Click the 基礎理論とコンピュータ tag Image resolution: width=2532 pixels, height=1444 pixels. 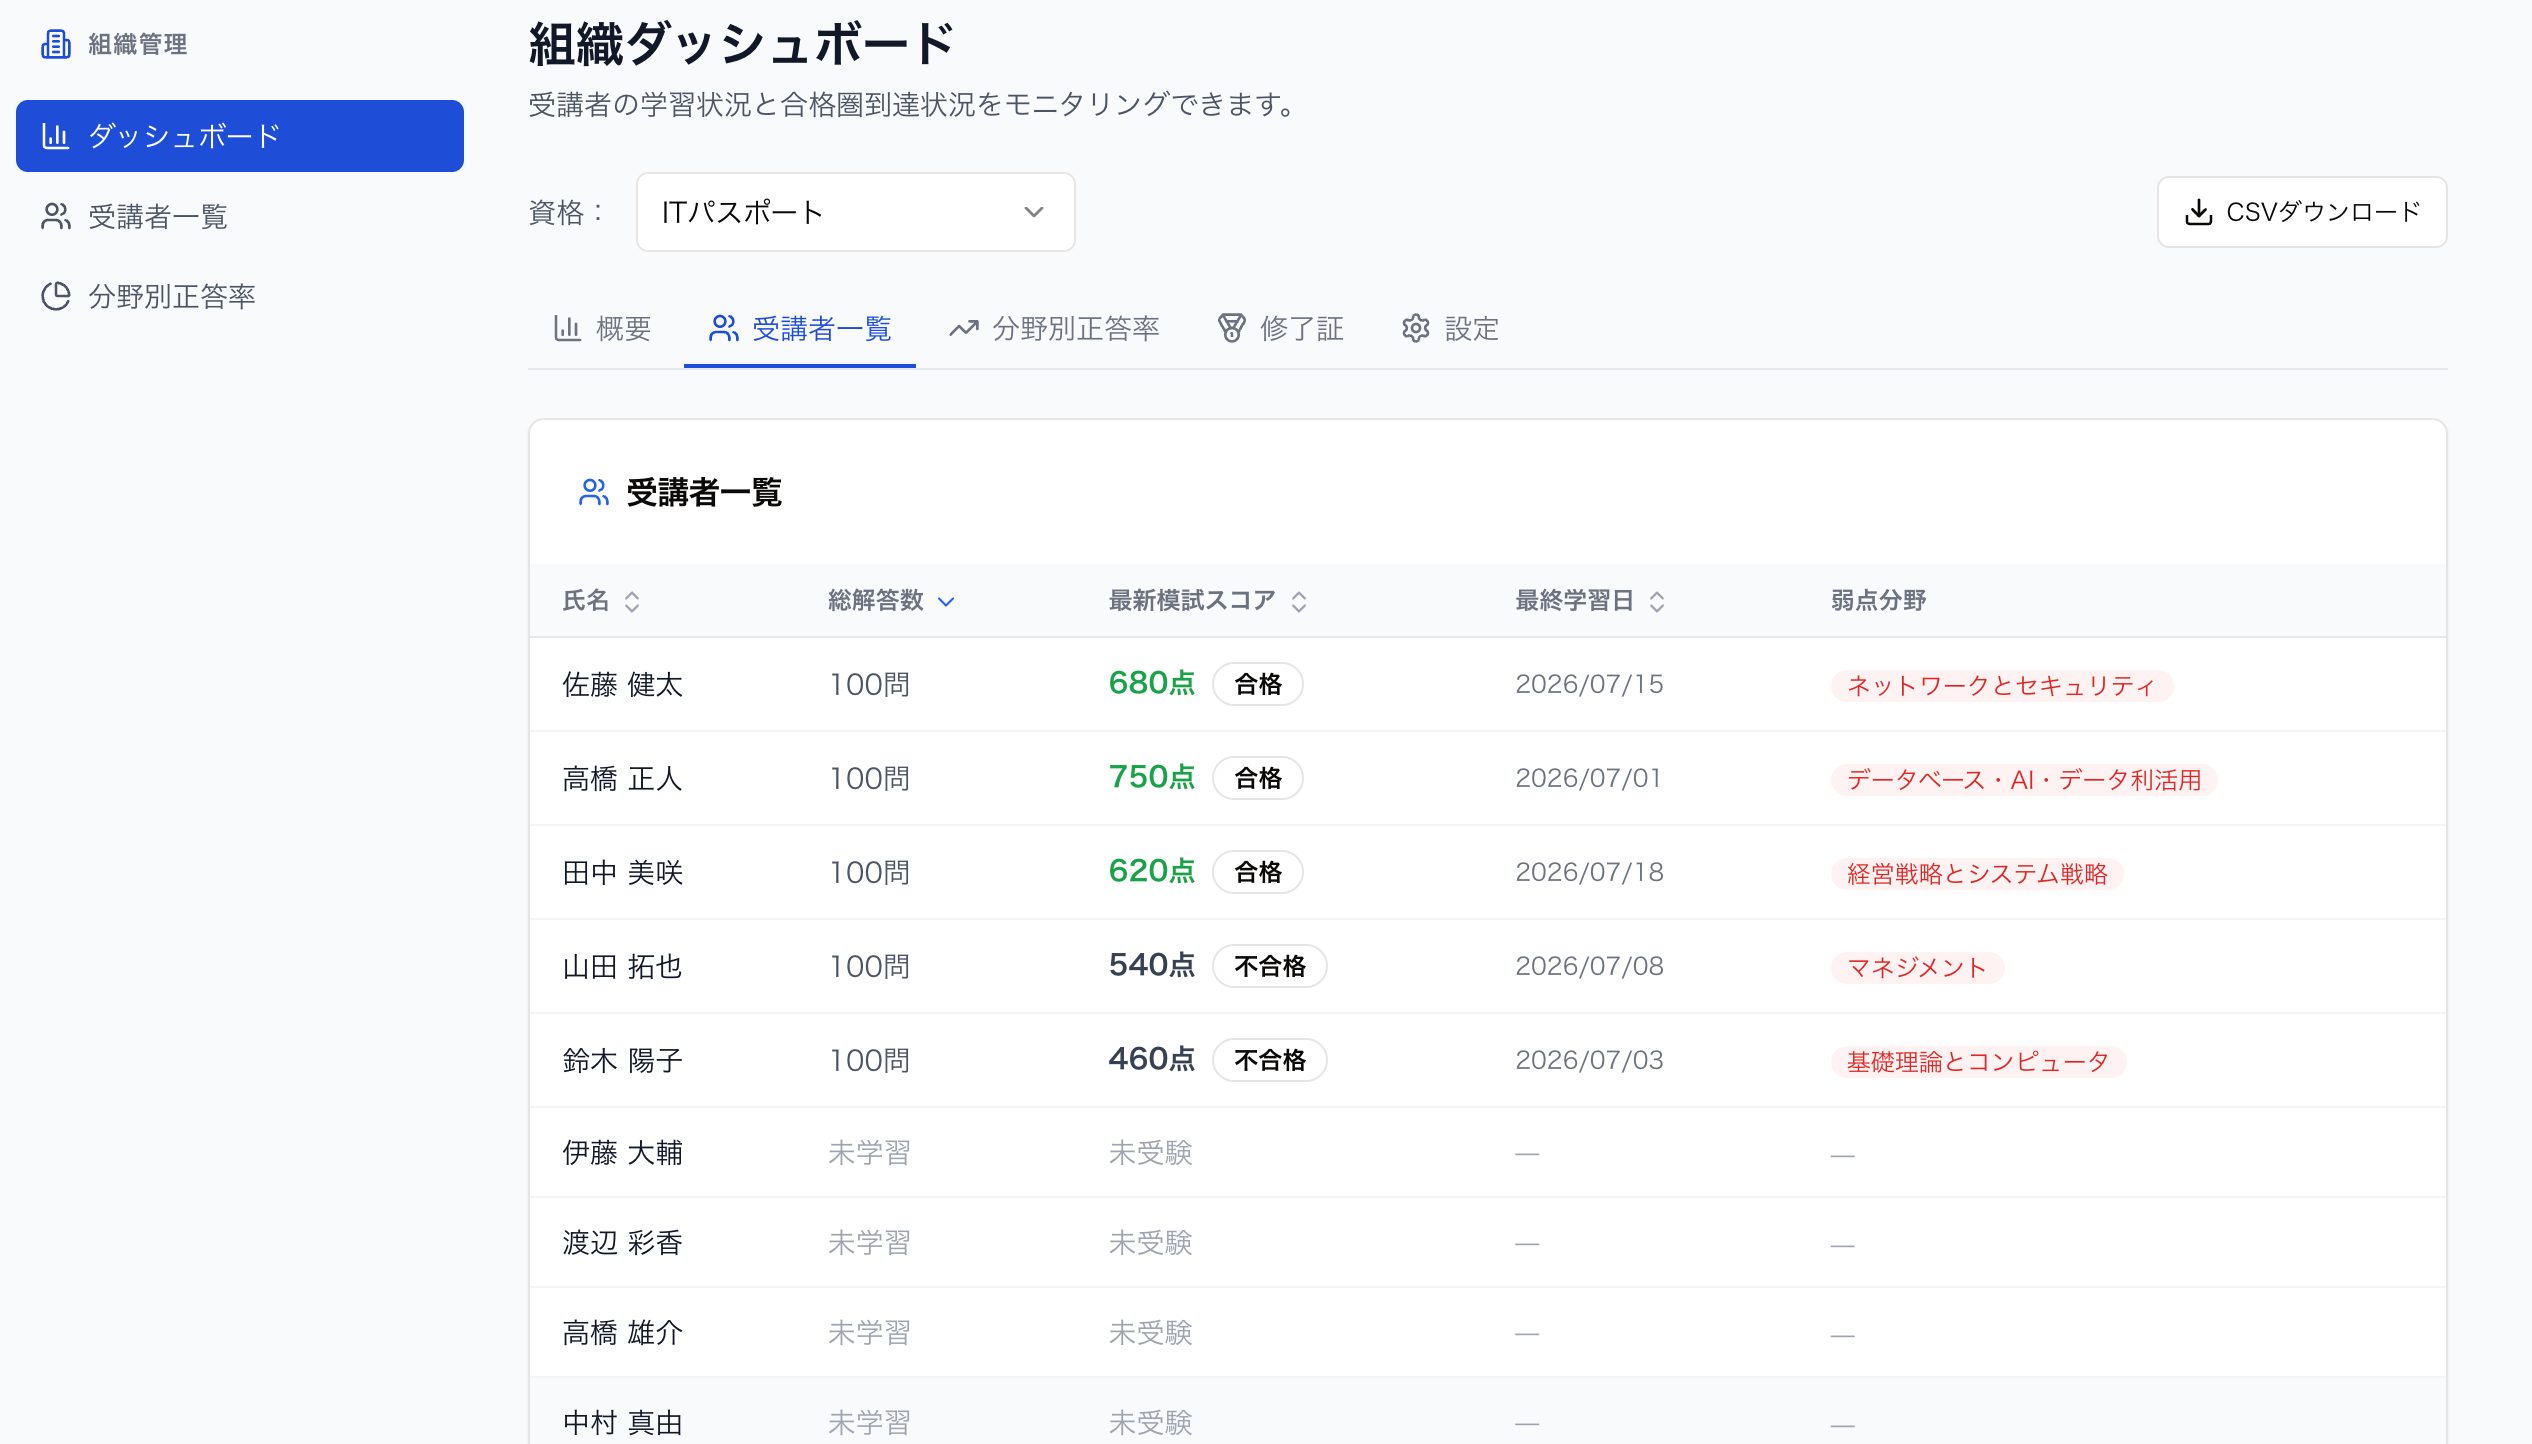point(1978,1061)
